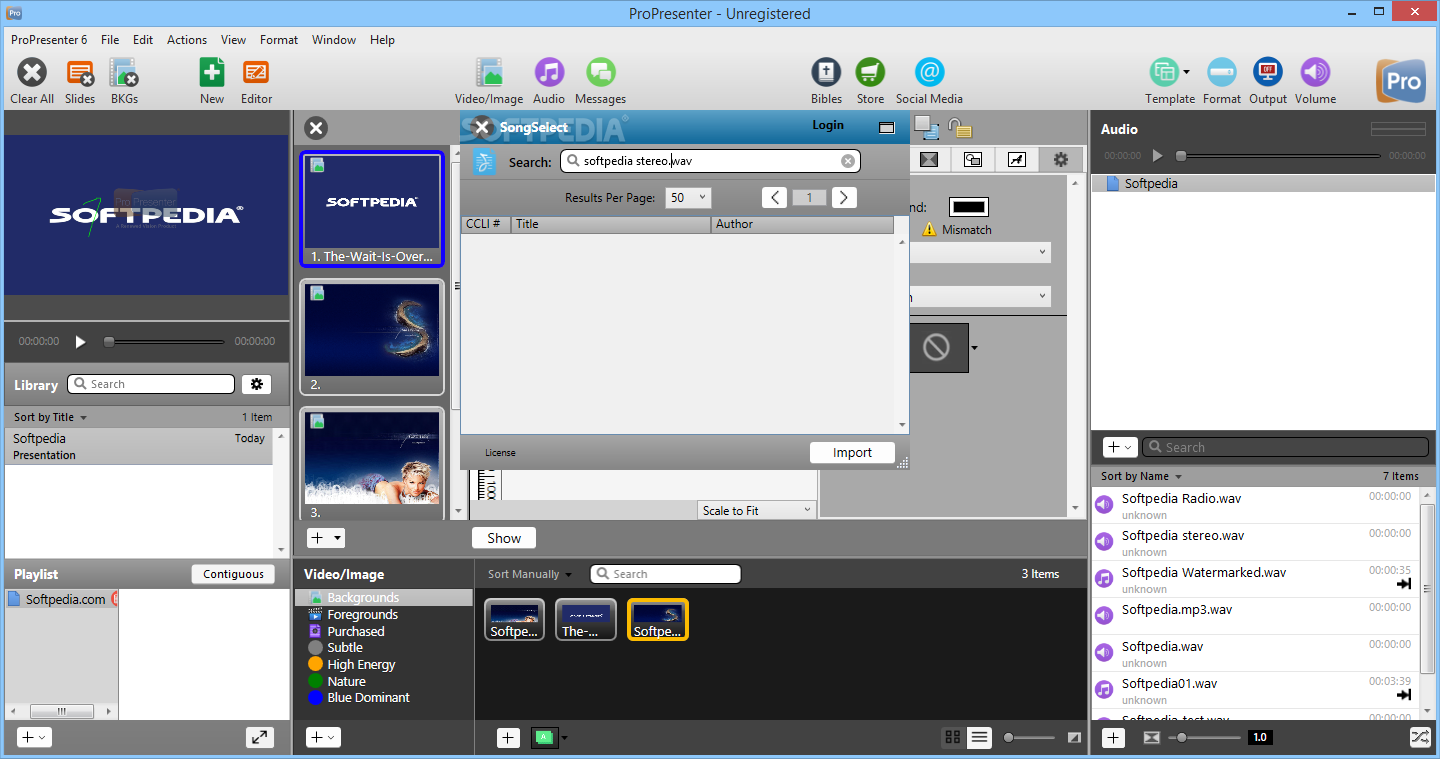Click the Clear All toolbar icon
Image resolution: width=1440 pixels, height=759 pixels.
pos(32,73)
